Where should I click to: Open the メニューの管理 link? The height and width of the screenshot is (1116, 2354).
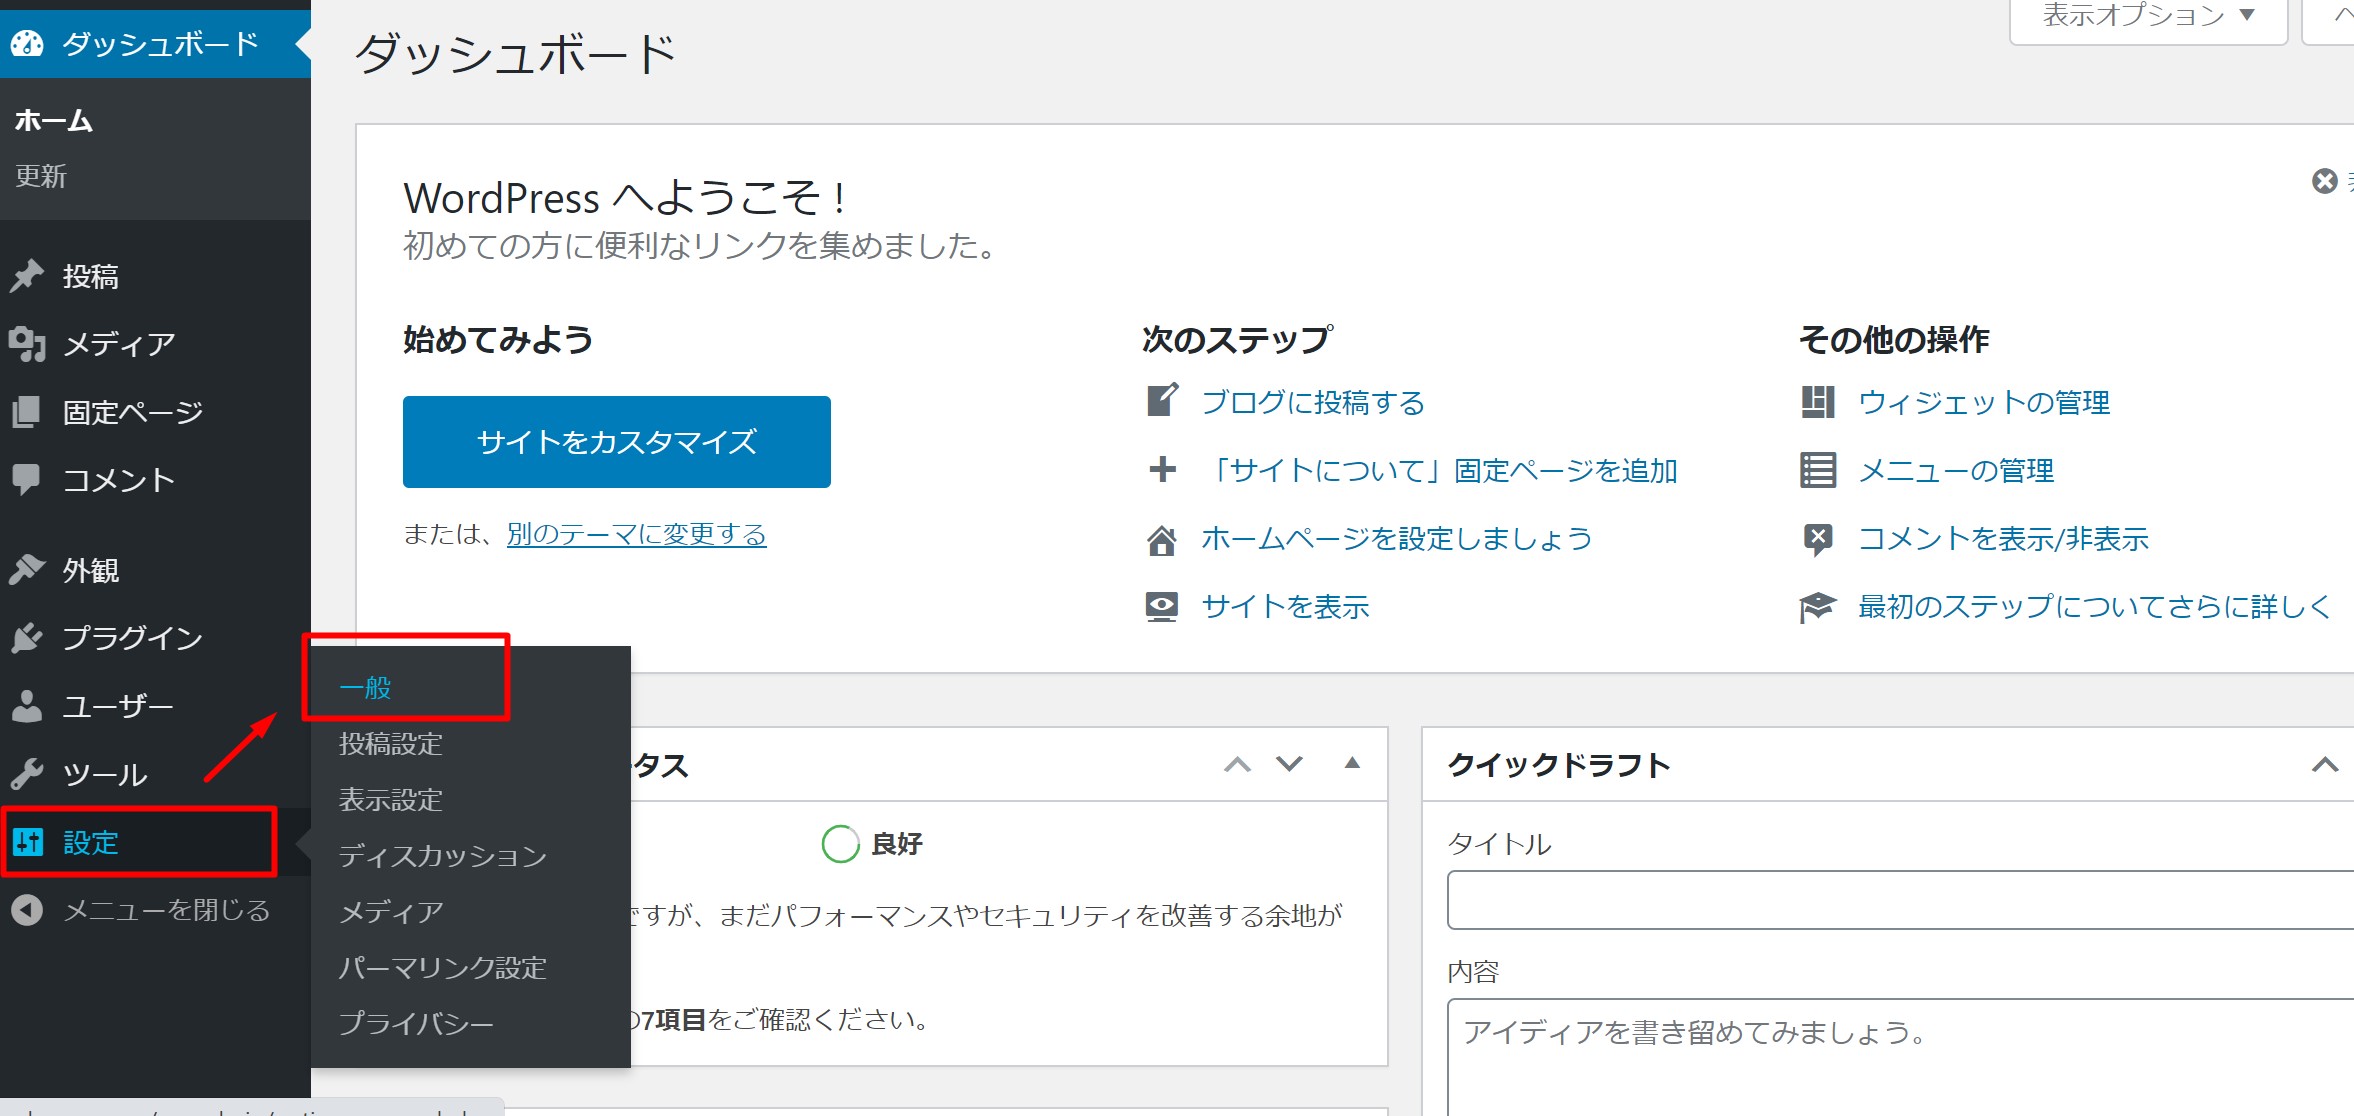pos(1956,470)
